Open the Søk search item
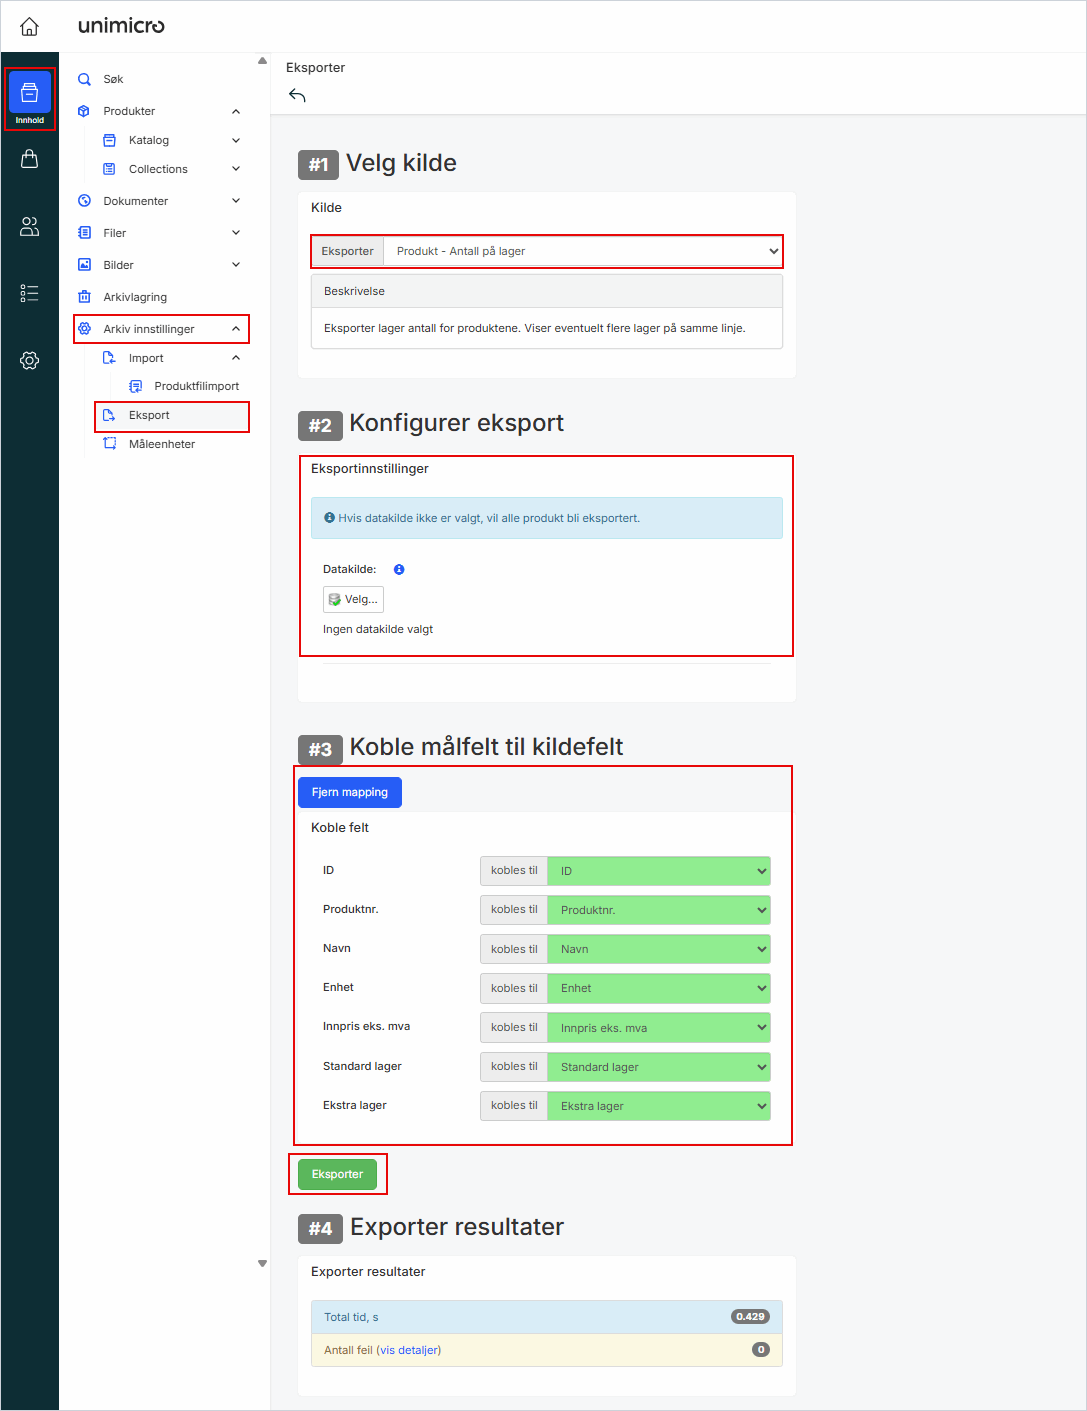1087x1411 pixels. pyautogui.click(x=113, y=79)
